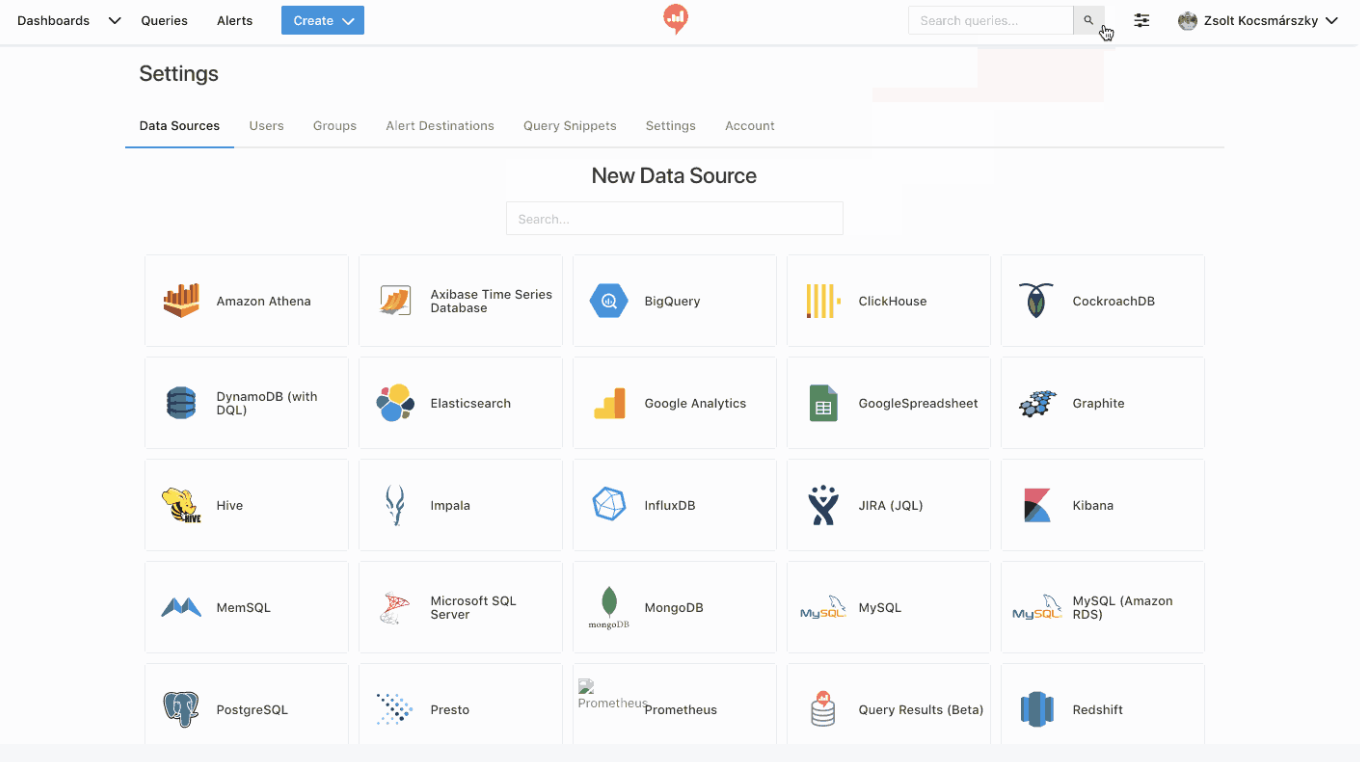Screen dimensions: 1360x762
Task: Switch to the Settings tab
Action: point(670,126)
